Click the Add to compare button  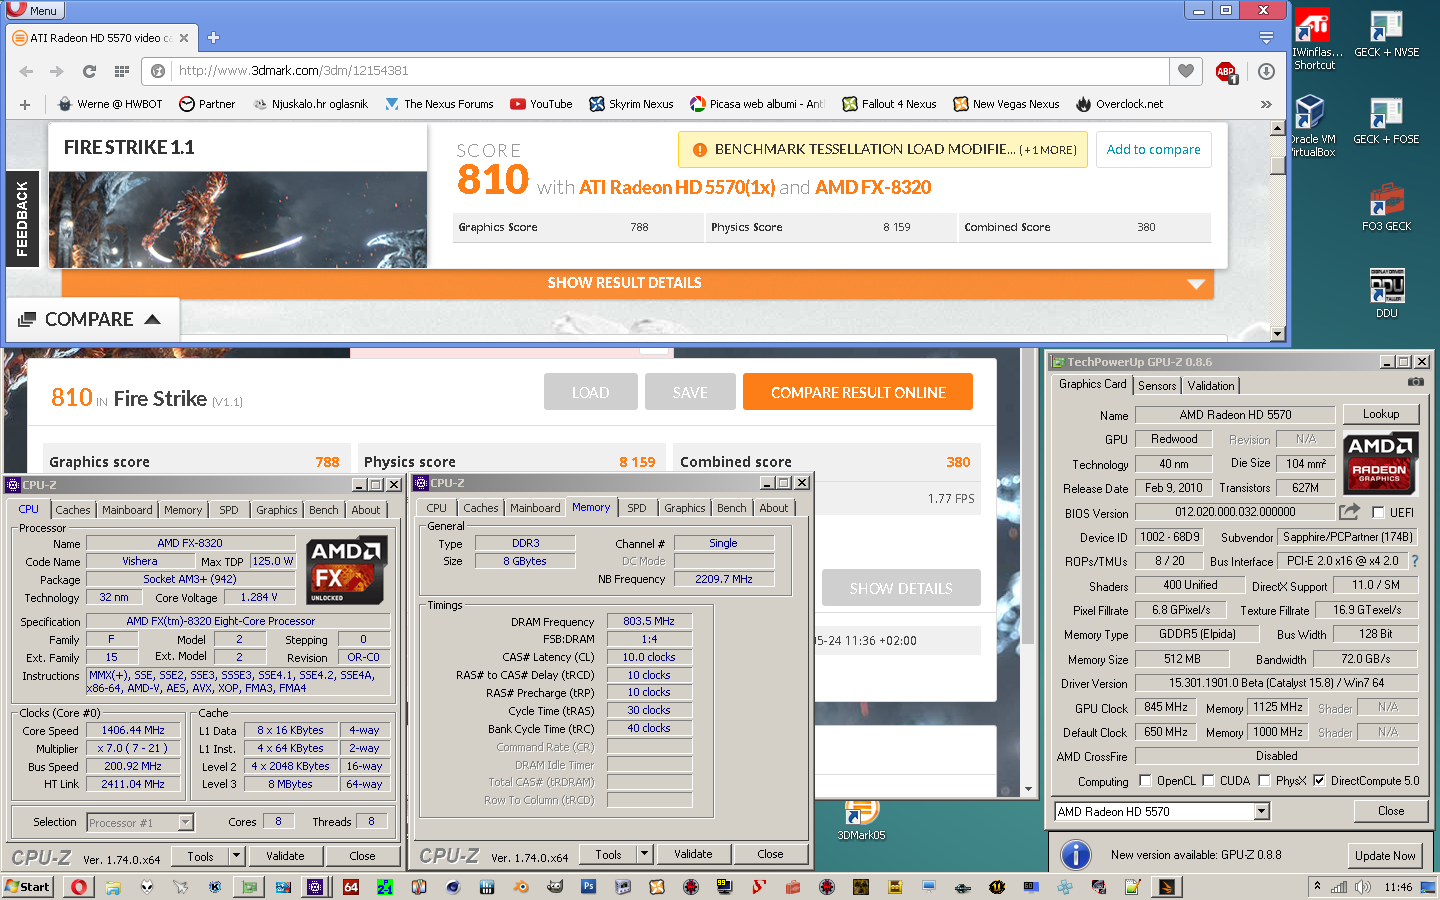(x=1153, y=150)
